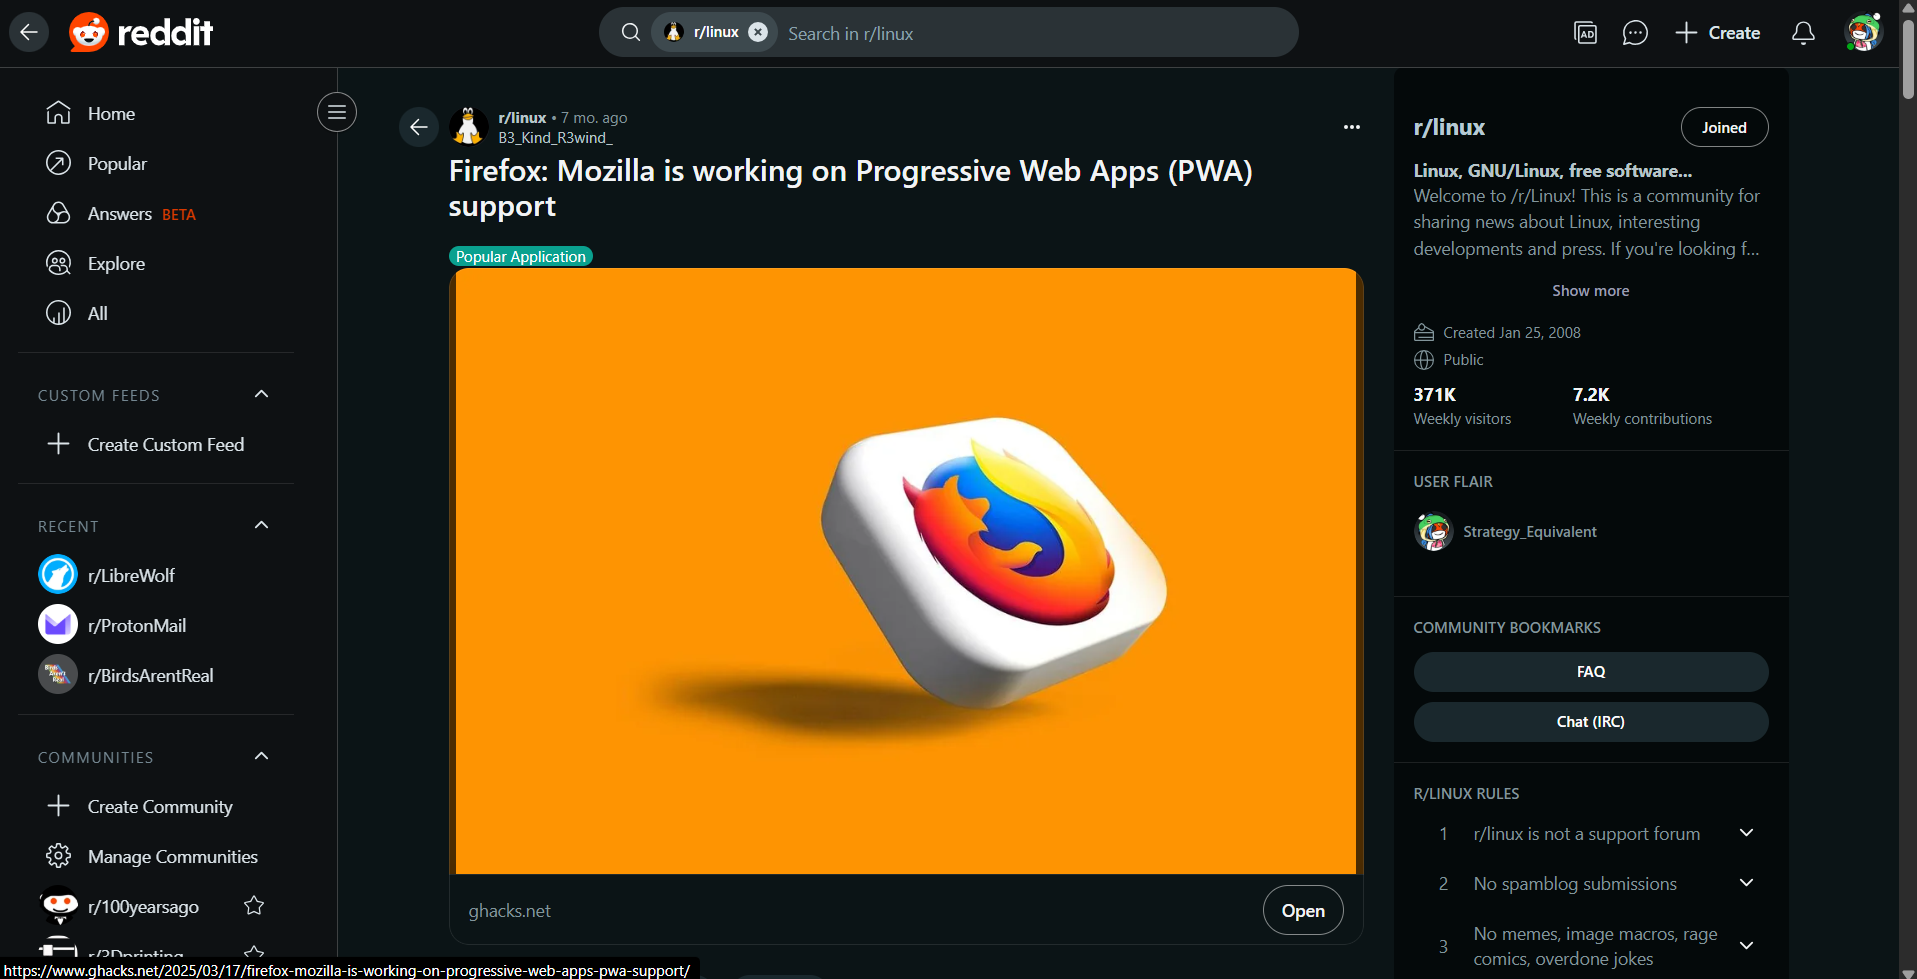Favorite r/100yearsago with the star
1917x979 pixels.
pos(254,906)
